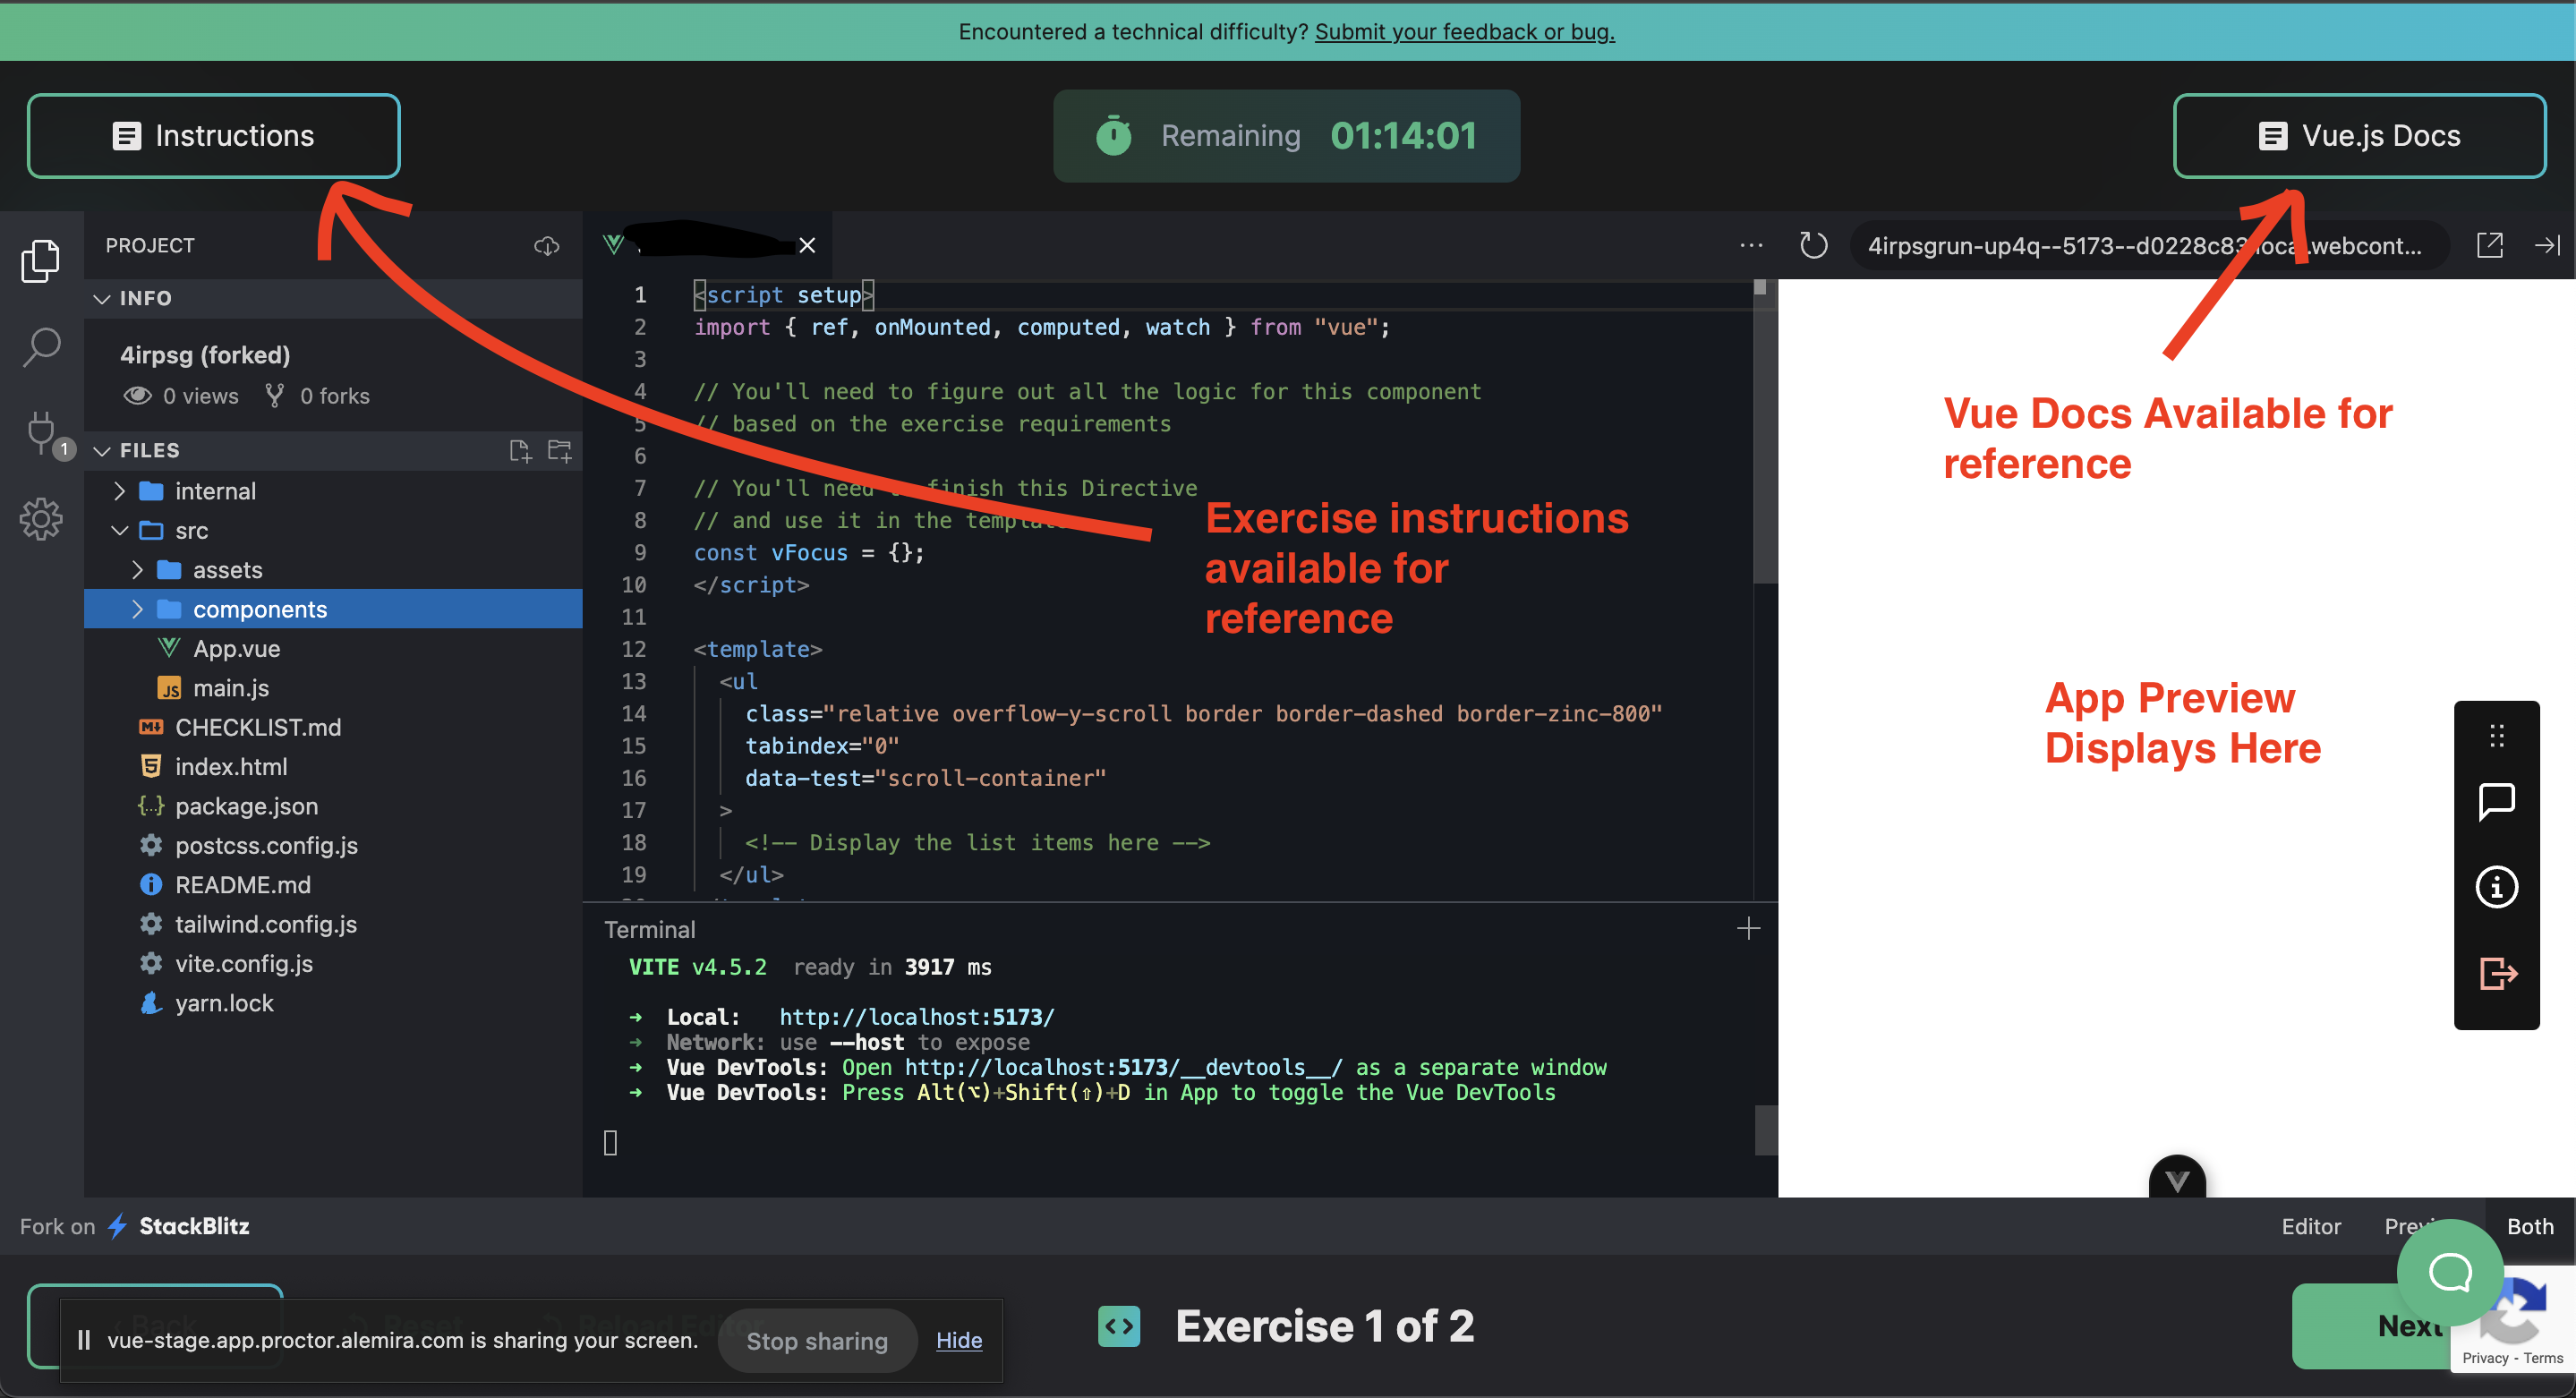Click the cloud connect icon beside PROJECT
2576x1398 pixels.
pos(546,246)
